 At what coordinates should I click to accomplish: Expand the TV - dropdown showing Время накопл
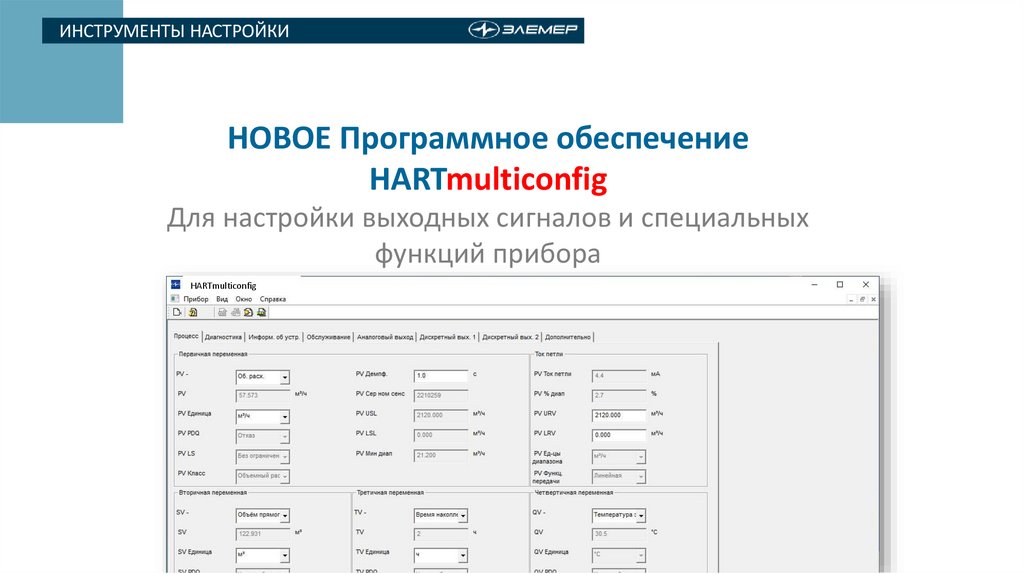[441, 515]
